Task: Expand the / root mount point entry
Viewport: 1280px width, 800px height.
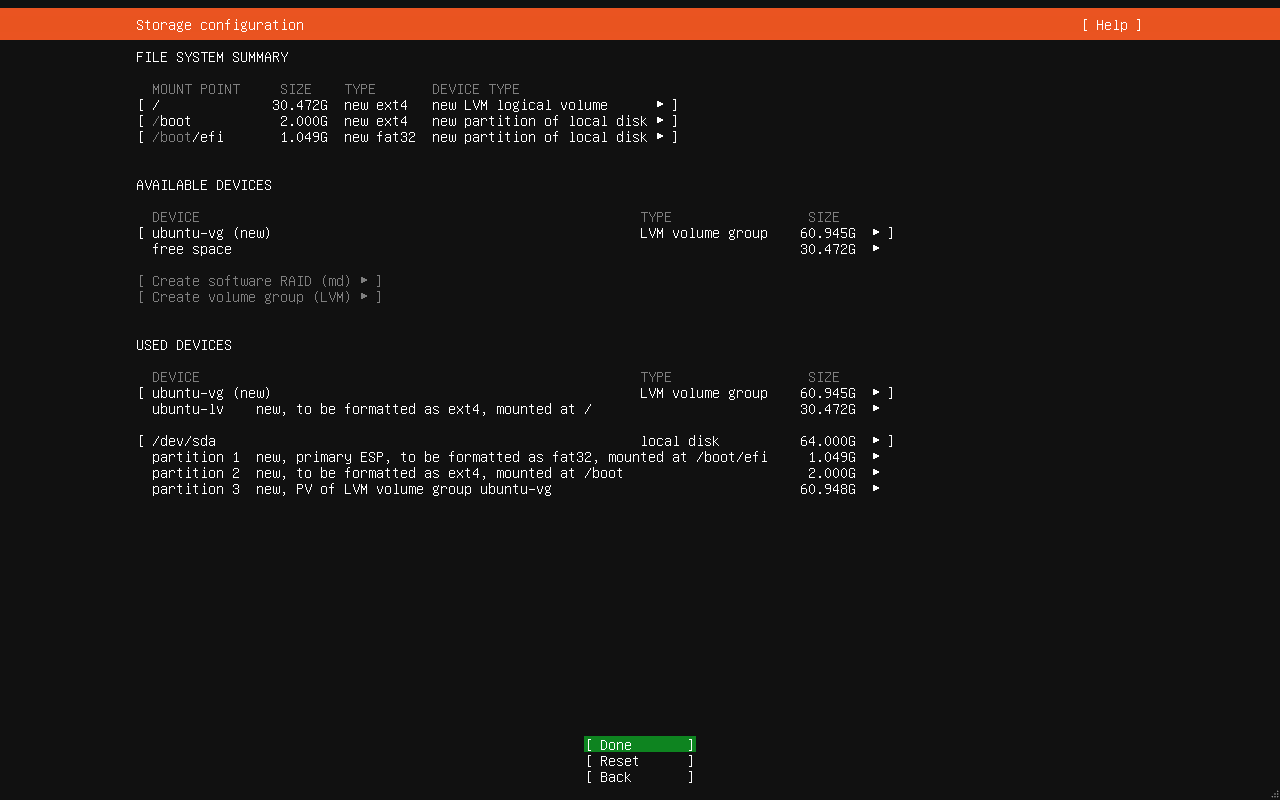Action: 659,104
